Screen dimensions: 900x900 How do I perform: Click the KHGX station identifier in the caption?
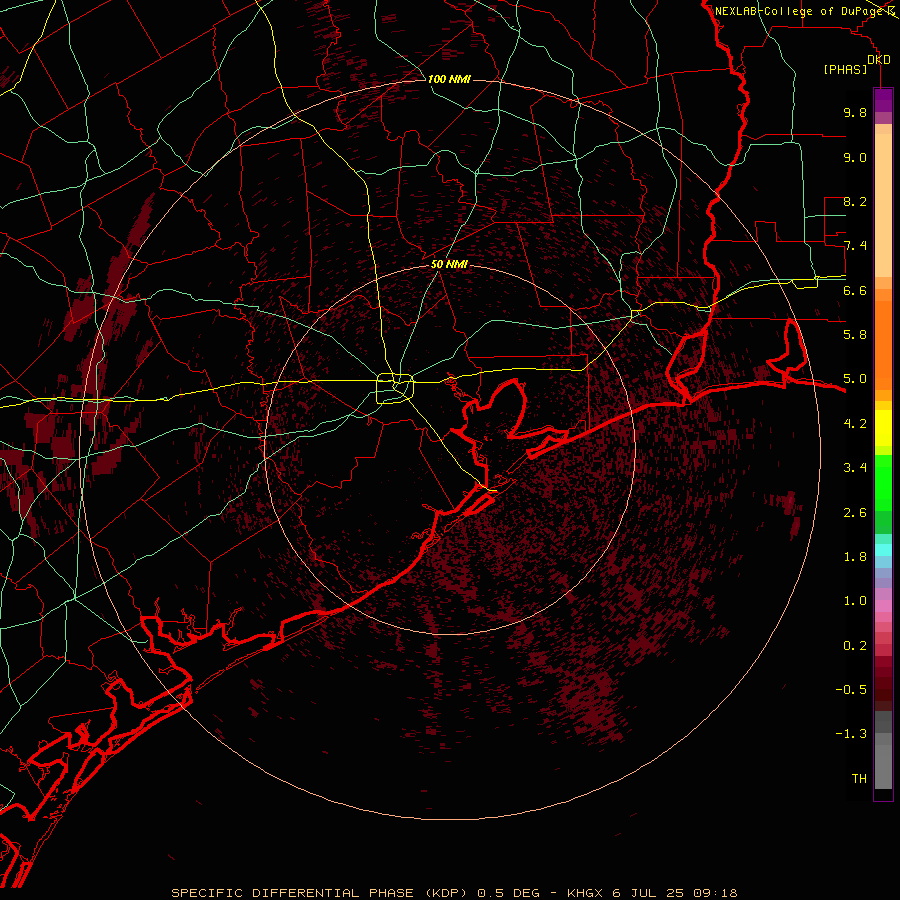[x=584, y=893]
